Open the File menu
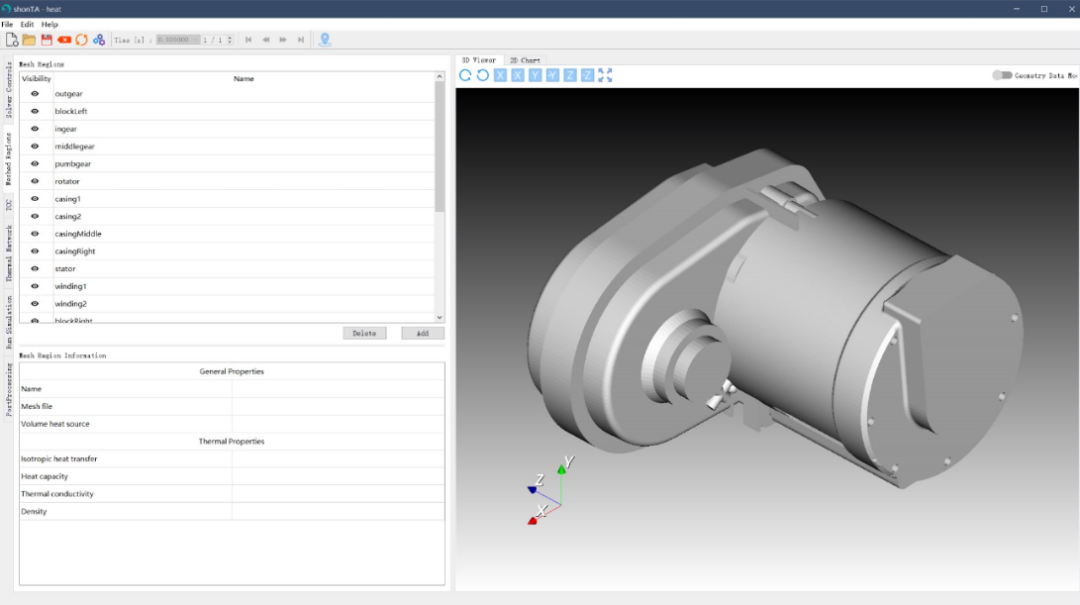The width and height of the screenshot is (1080, 605). [x=7, y=24]
